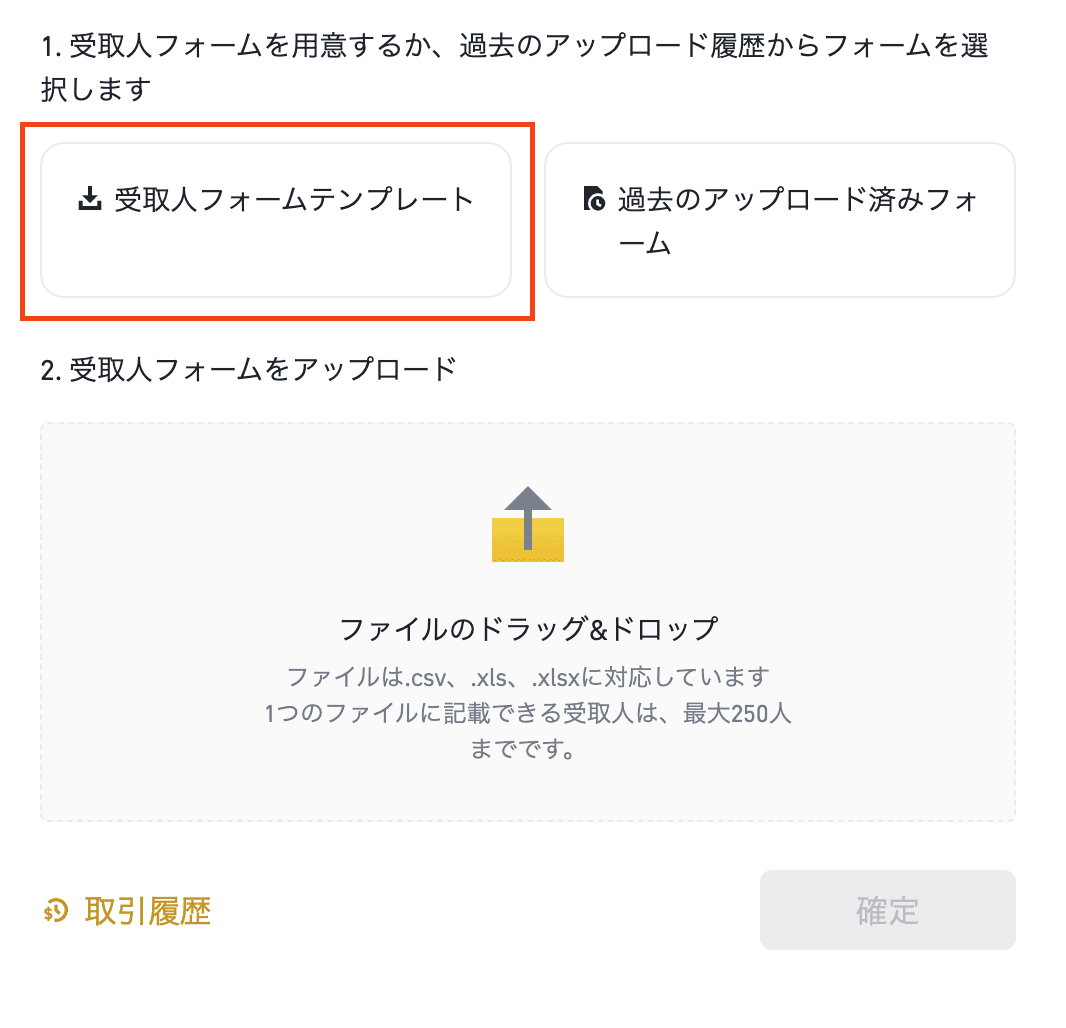
Task: Click the download icon beside 受取人フォームテンプレート
Action: 90,199
